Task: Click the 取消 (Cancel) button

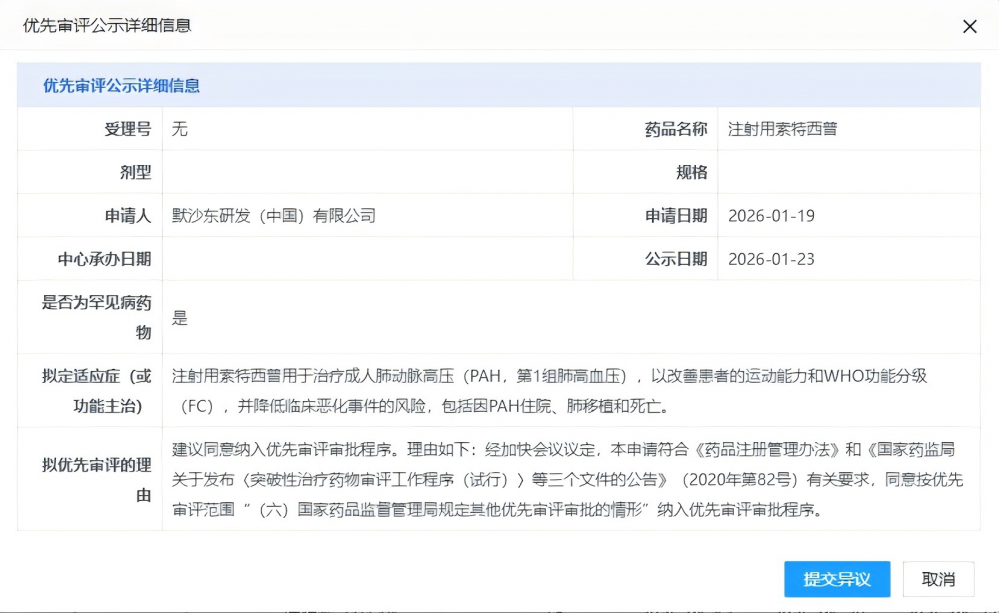Action: click(936, 579)
